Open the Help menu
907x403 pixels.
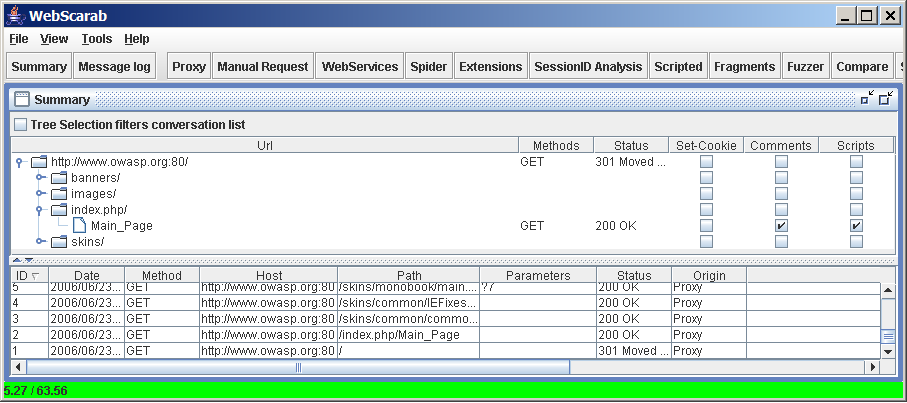137,39
